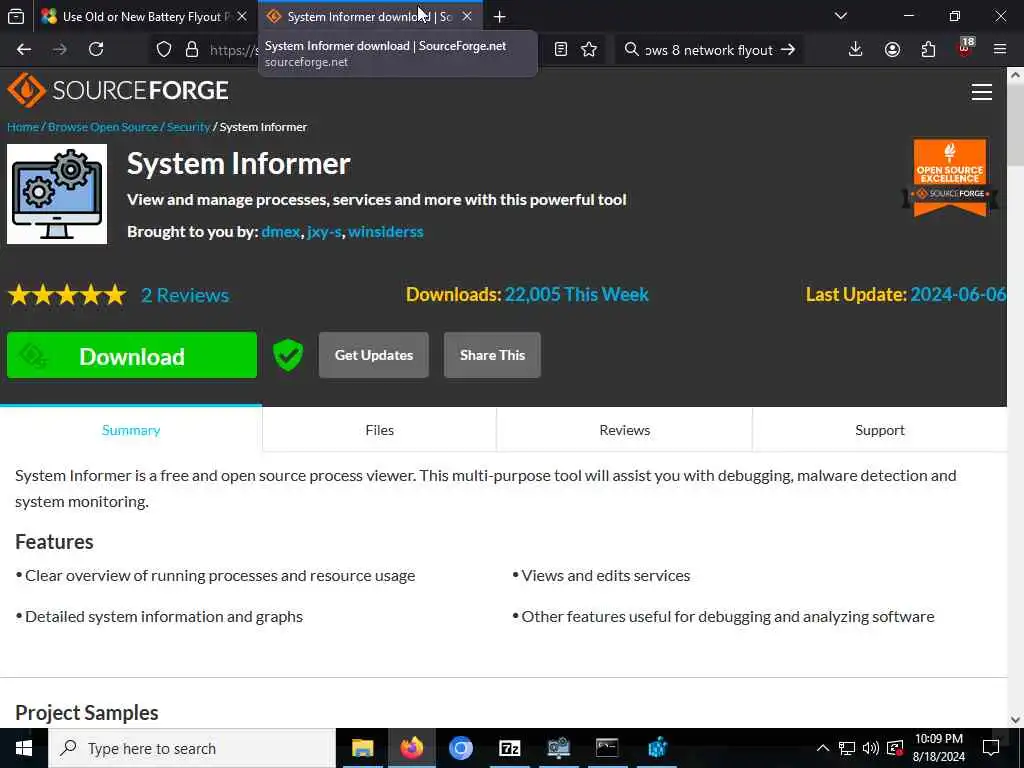Go back with the browser back arrow
The image size is (1024, 768).
coord(24,50)
